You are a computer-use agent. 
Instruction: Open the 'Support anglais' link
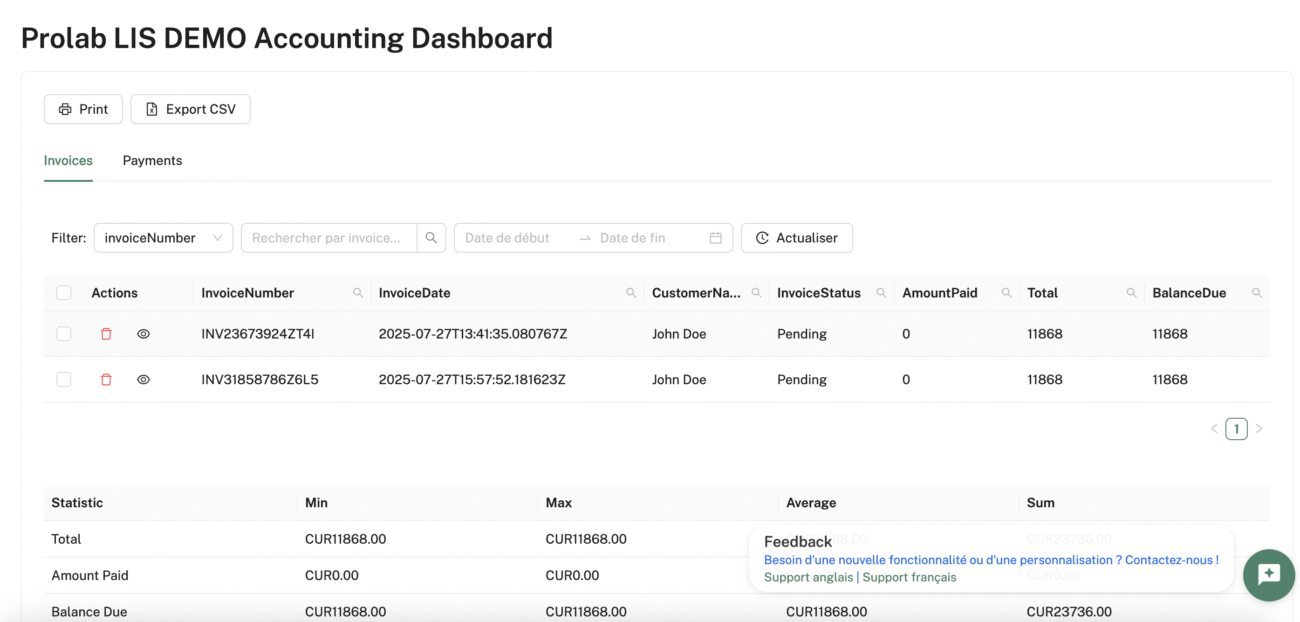[x=808, y=577]
